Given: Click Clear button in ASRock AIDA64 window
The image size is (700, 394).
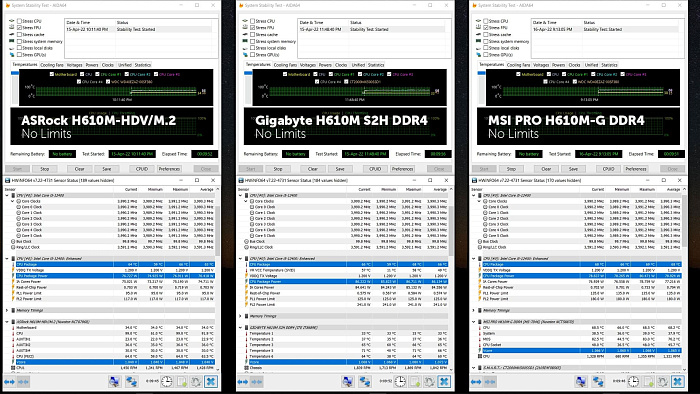Looking at the screenshot, I should coord(79,169).
